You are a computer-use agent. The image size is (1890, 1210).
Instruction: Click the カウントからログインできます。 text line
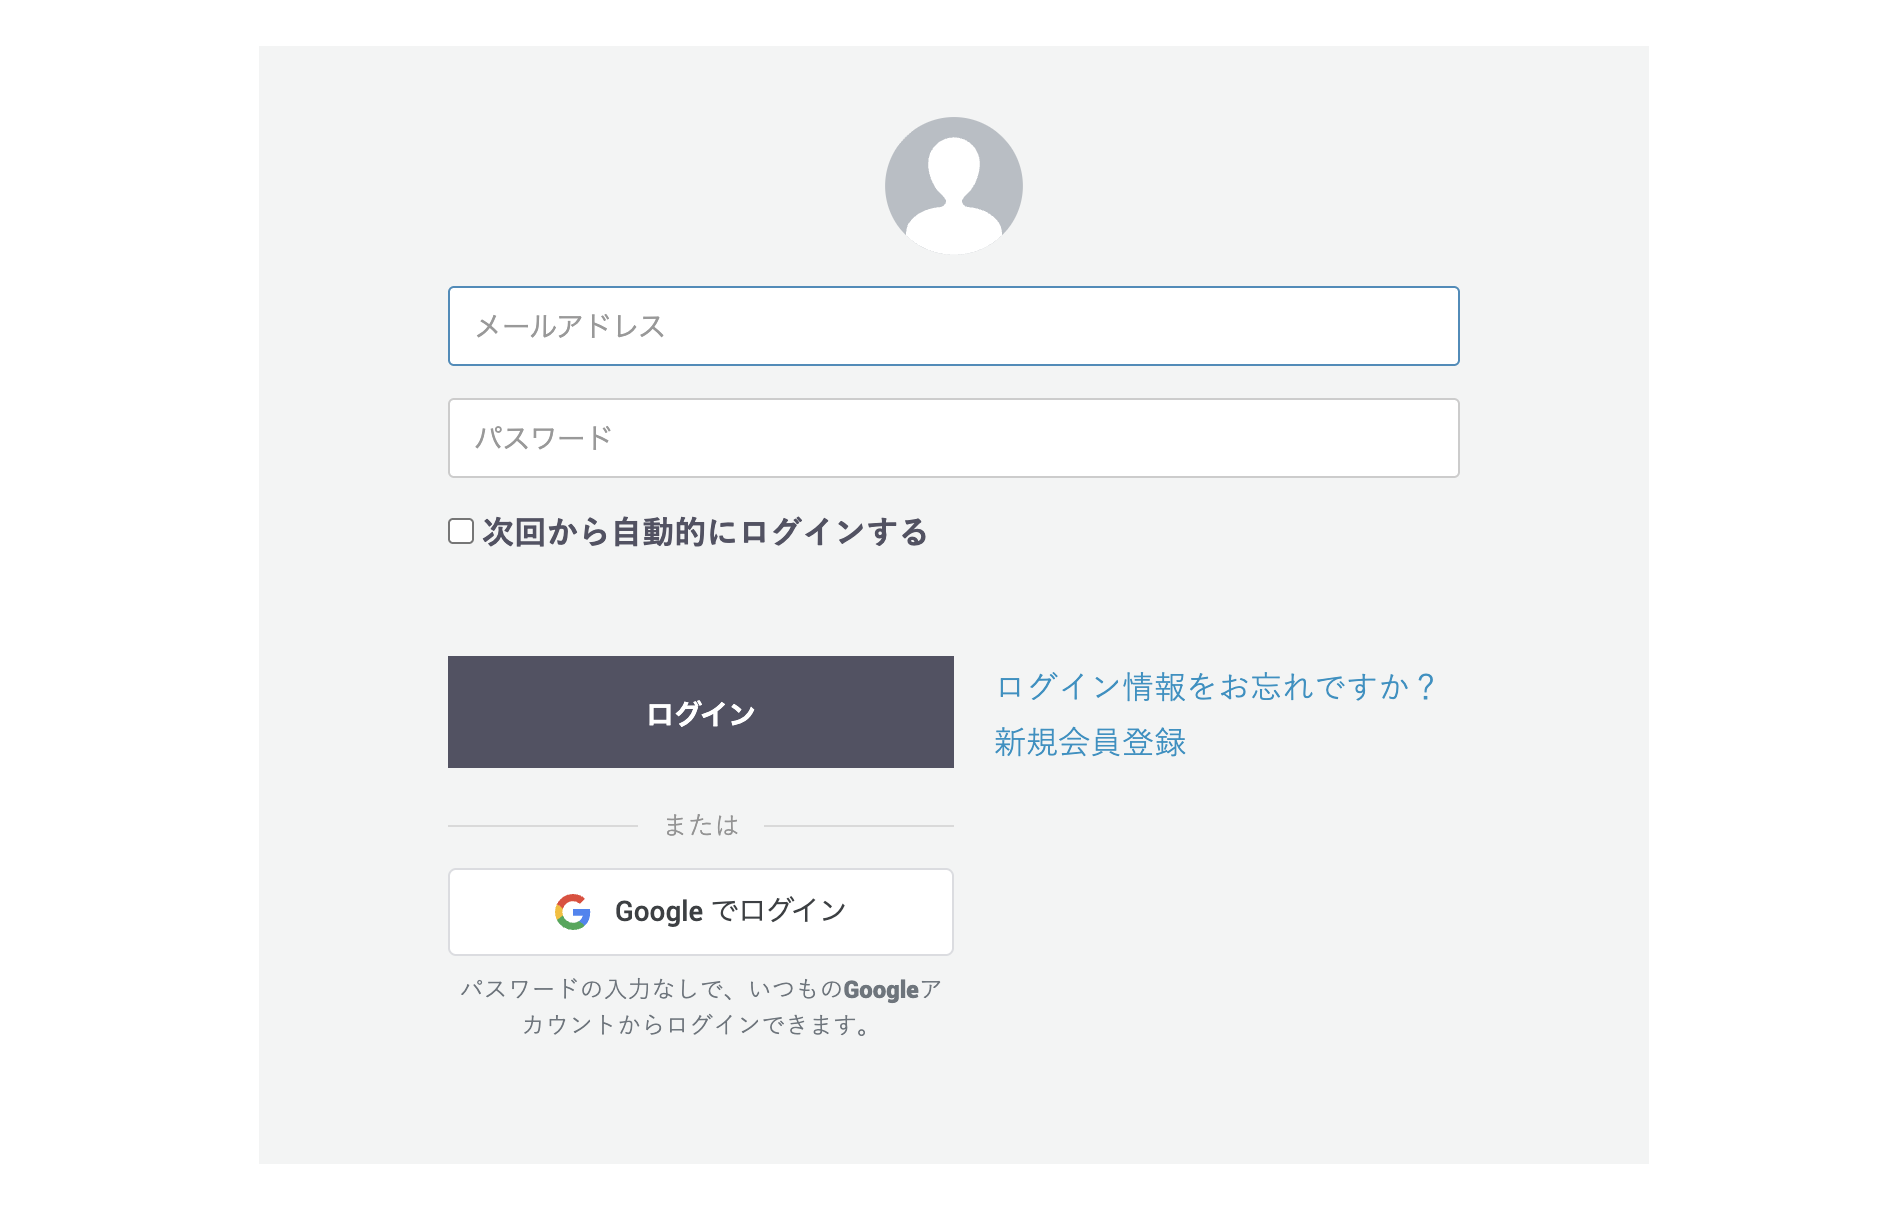coord(699,1025)
